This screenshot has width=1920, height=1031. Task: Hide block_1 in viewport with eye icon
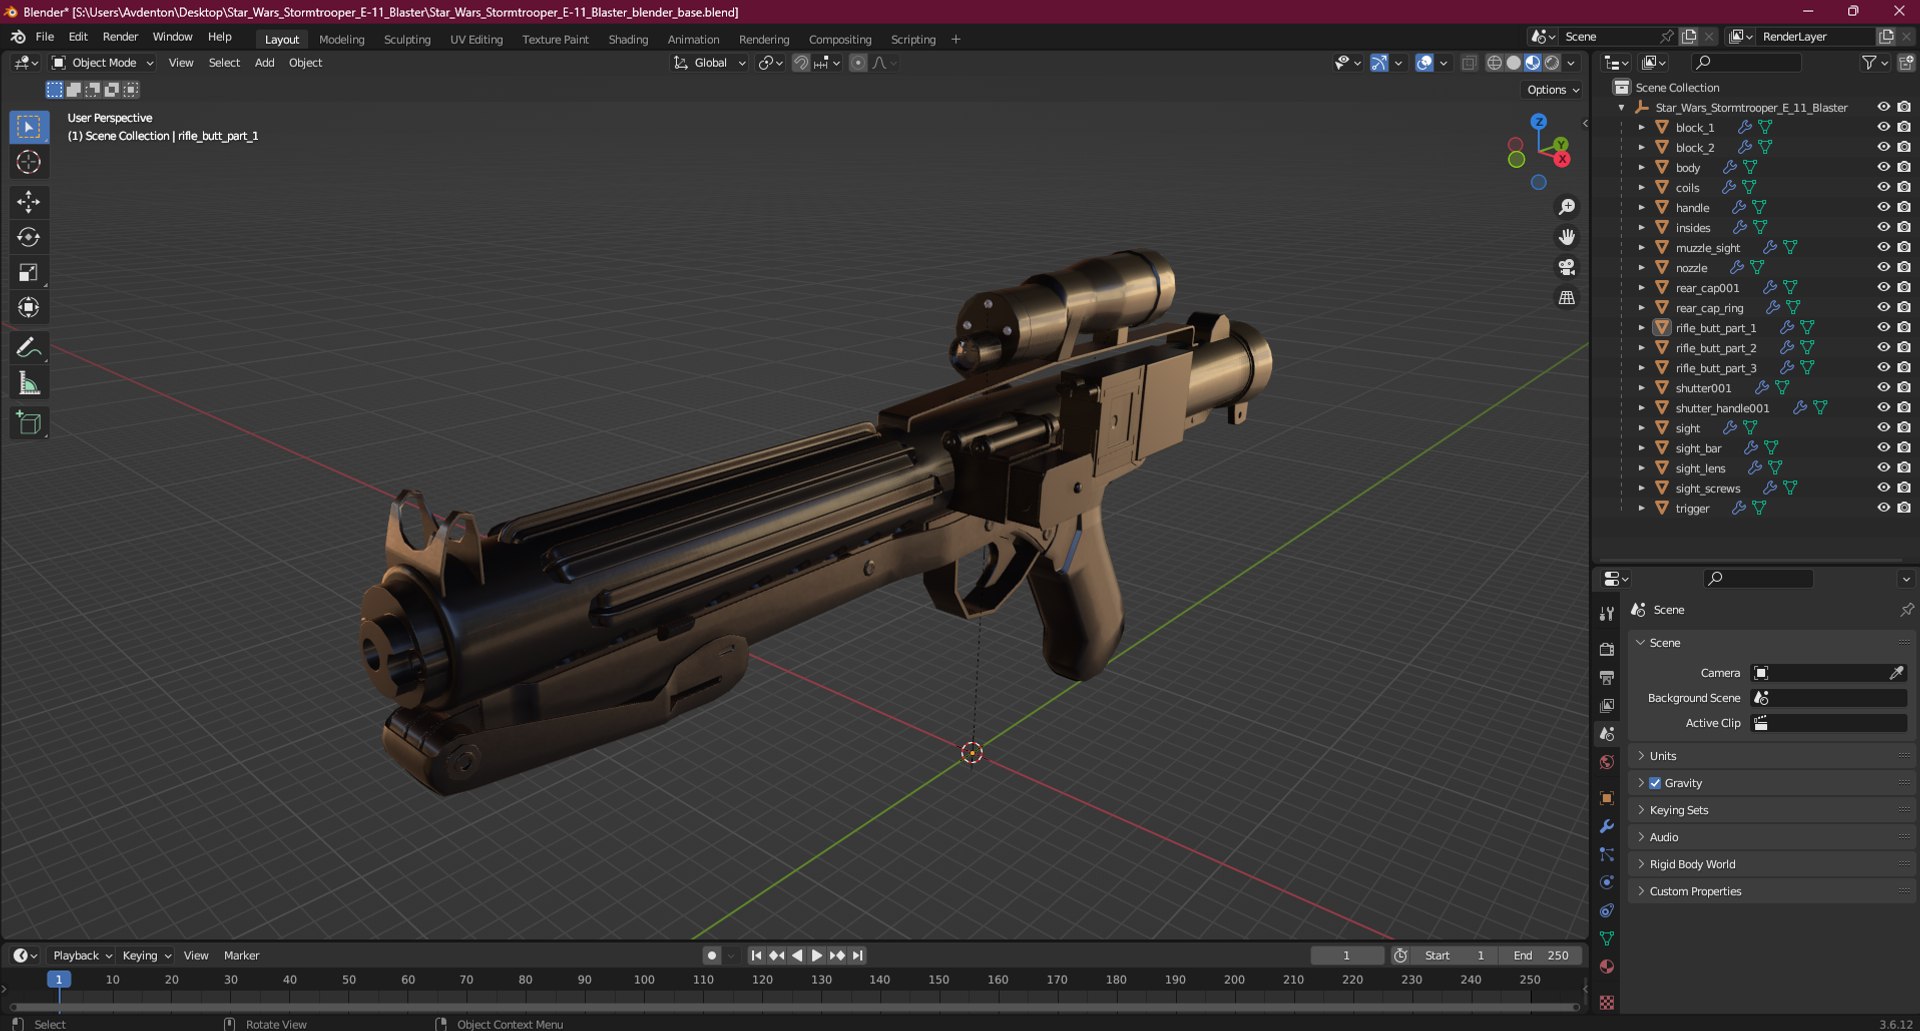1883,127
